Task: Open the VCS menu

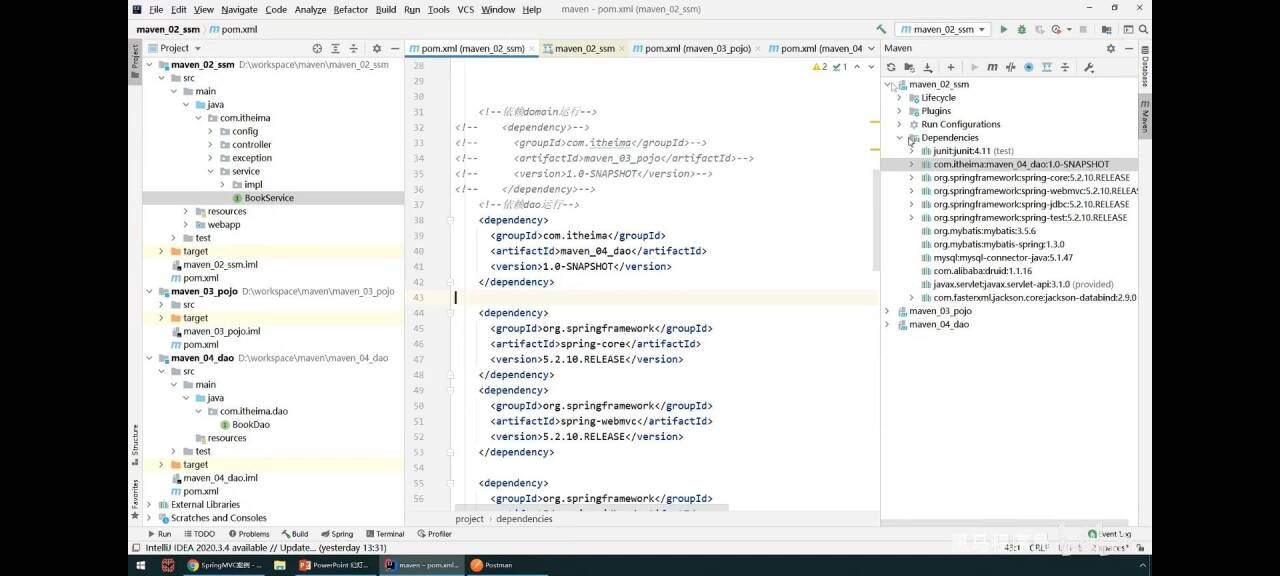Action: coord(465,9)
